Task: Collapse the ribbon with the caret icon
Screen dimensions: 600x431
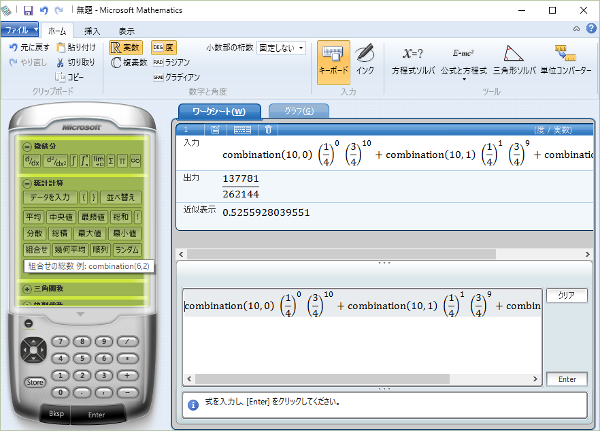Action: pyautogui.click(x=576, y=29)
